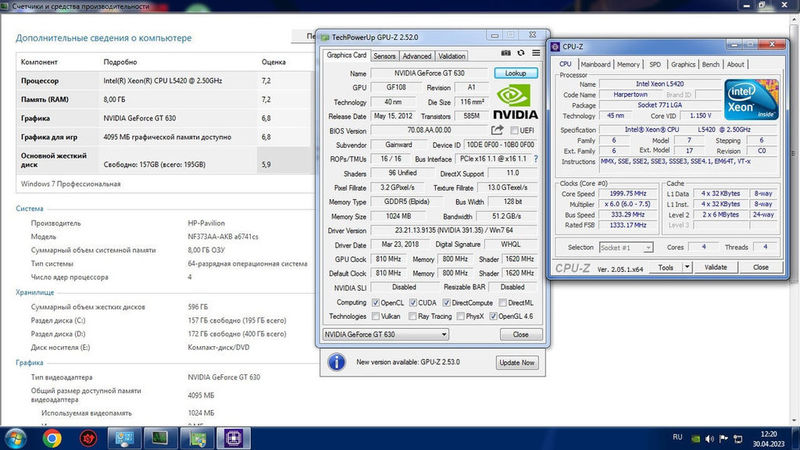Toggle the OpenGL 4.6 checkbox

point(493,316)
